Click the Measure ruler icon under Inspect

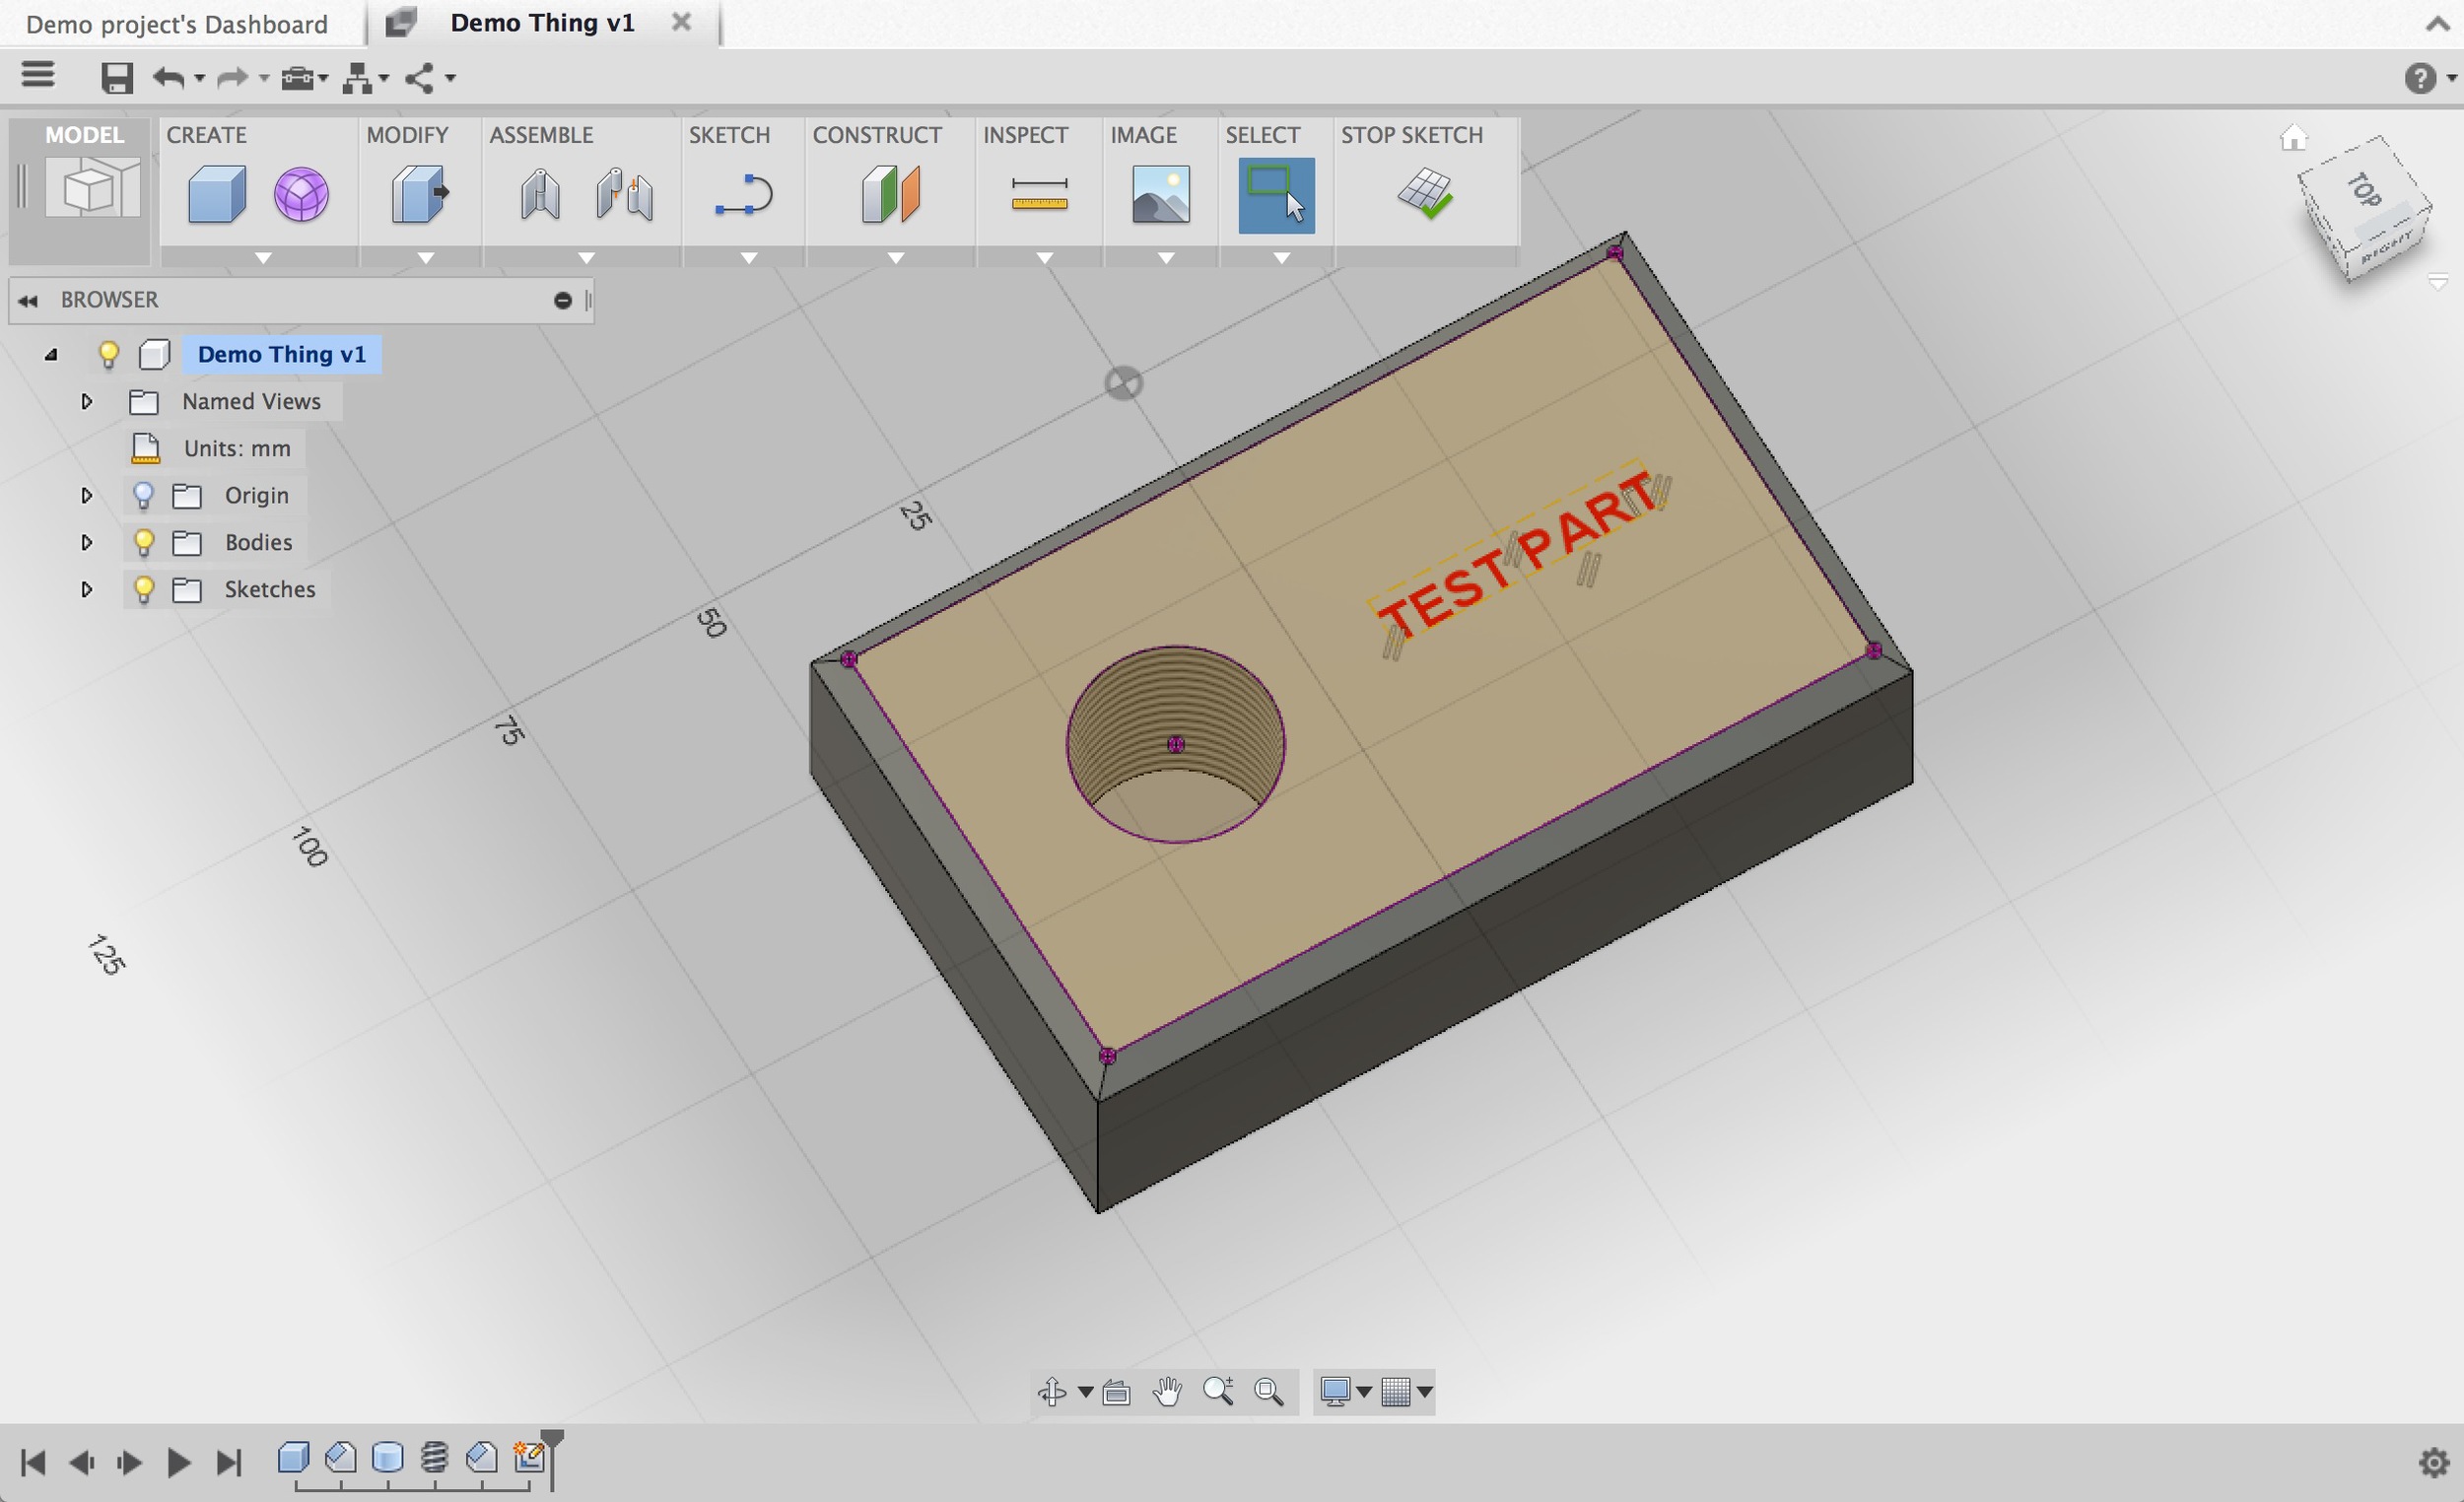[1039, 194]
